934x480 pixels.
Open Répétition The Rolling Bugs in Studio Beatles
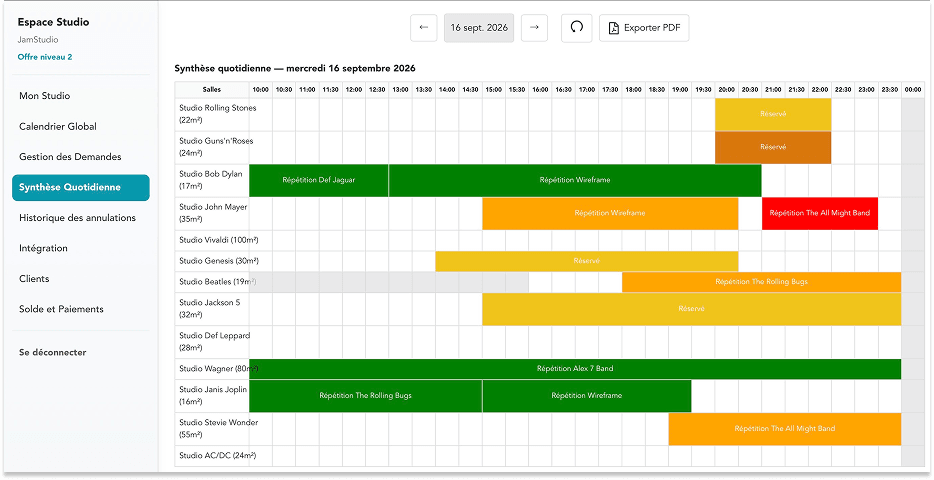(761, 282)
